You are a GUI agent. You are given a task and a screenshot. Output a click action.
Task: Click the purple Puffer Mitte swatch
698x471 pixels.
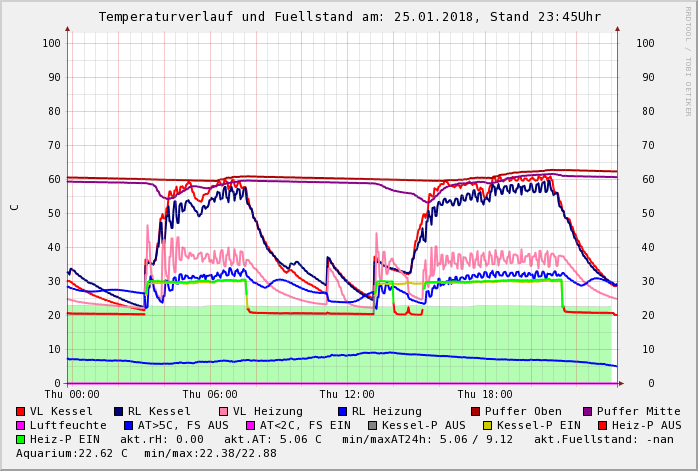[587, 412]
